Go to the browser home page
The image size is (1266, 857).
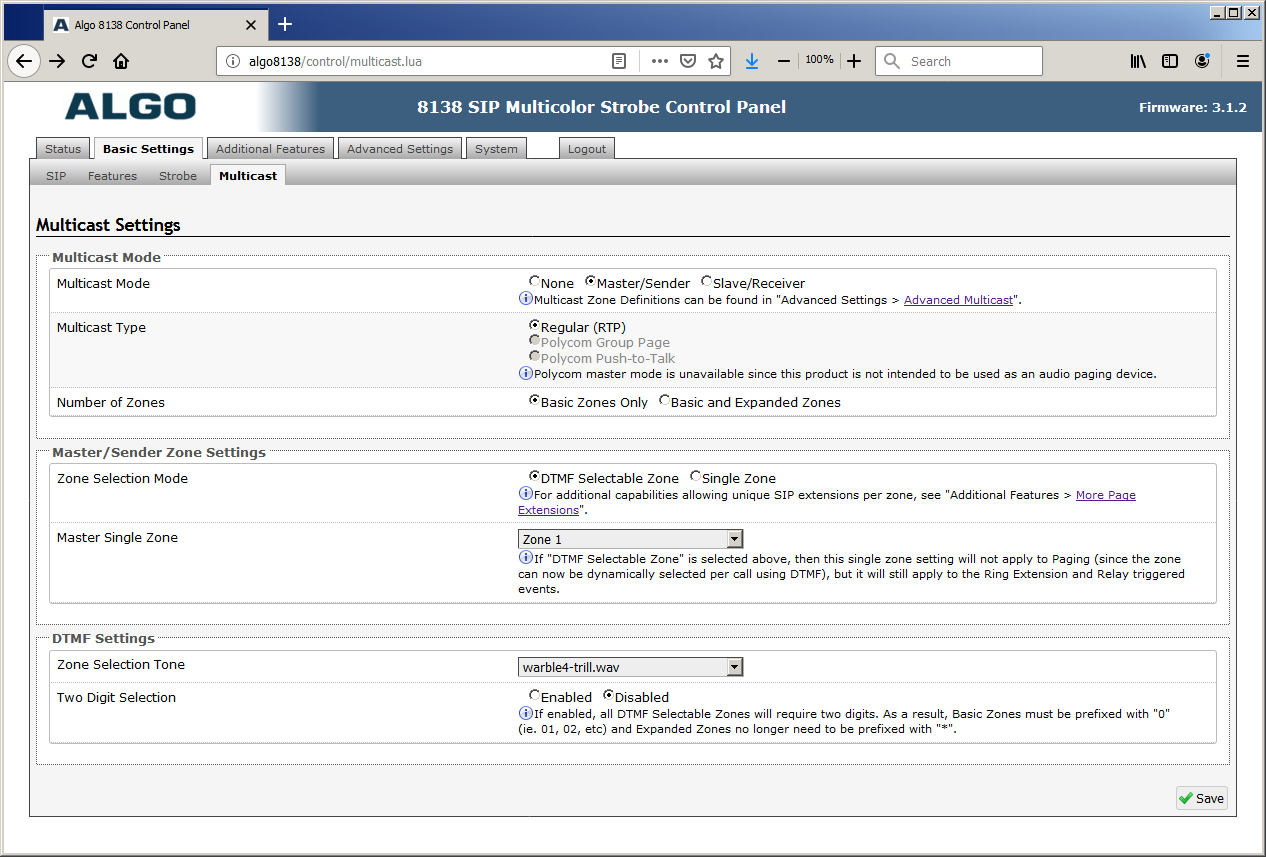[121, 61]
